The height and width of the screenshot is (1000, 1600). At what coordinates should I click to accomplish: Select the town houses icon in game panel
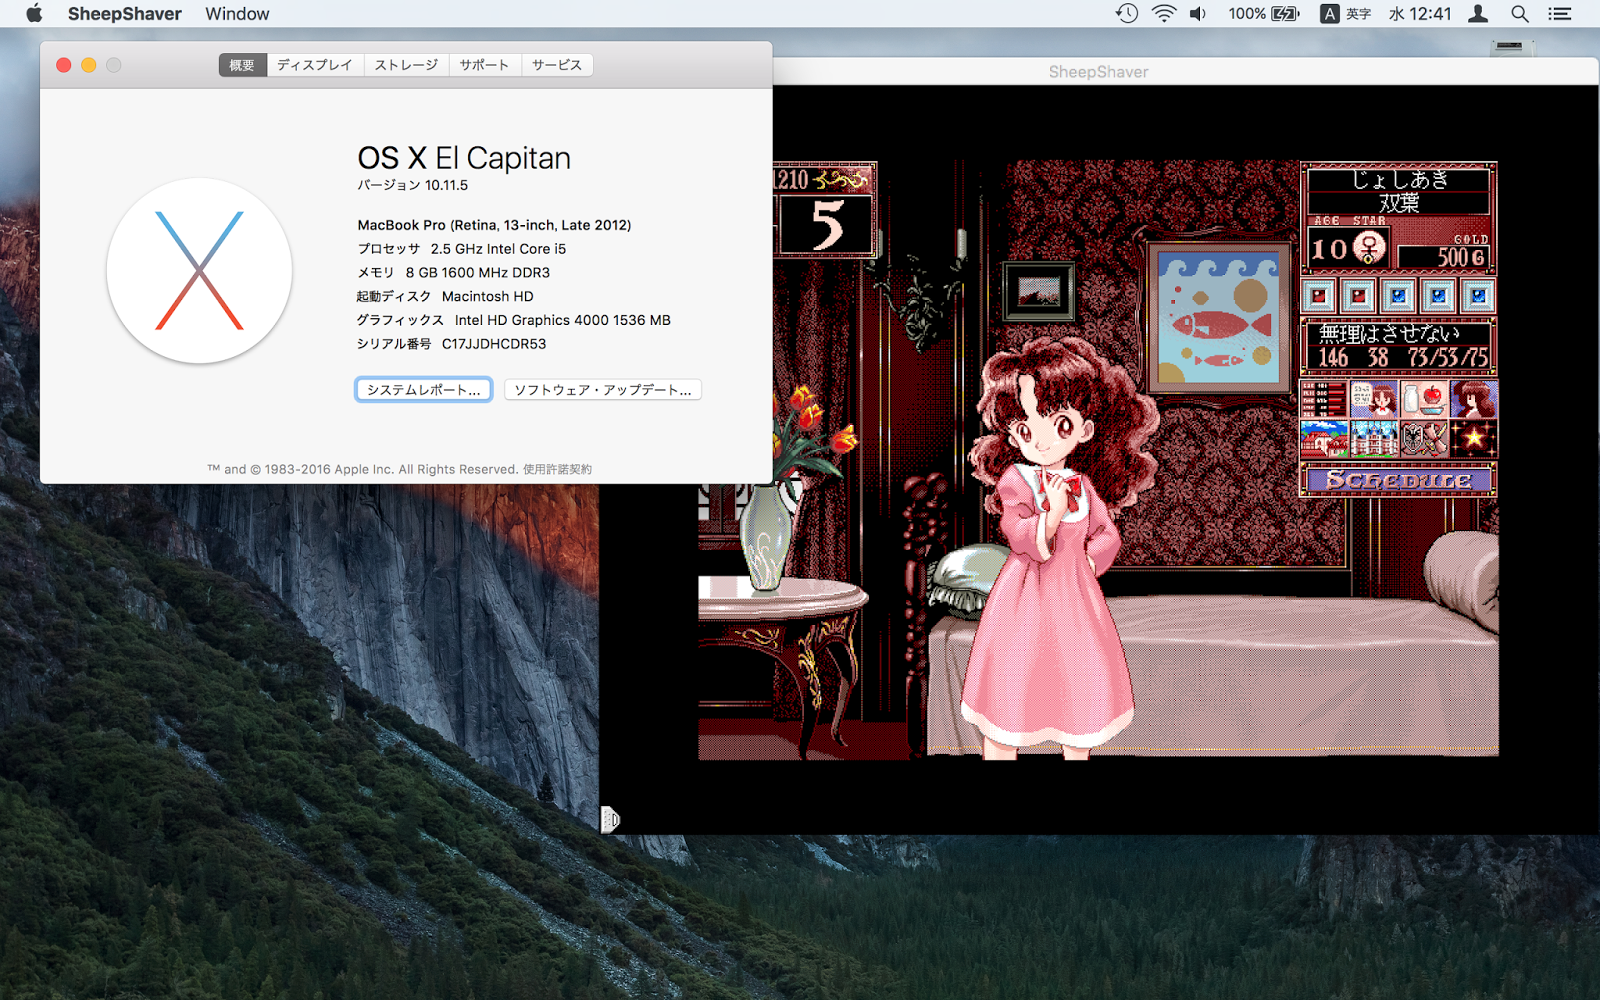click(1324, 439)
